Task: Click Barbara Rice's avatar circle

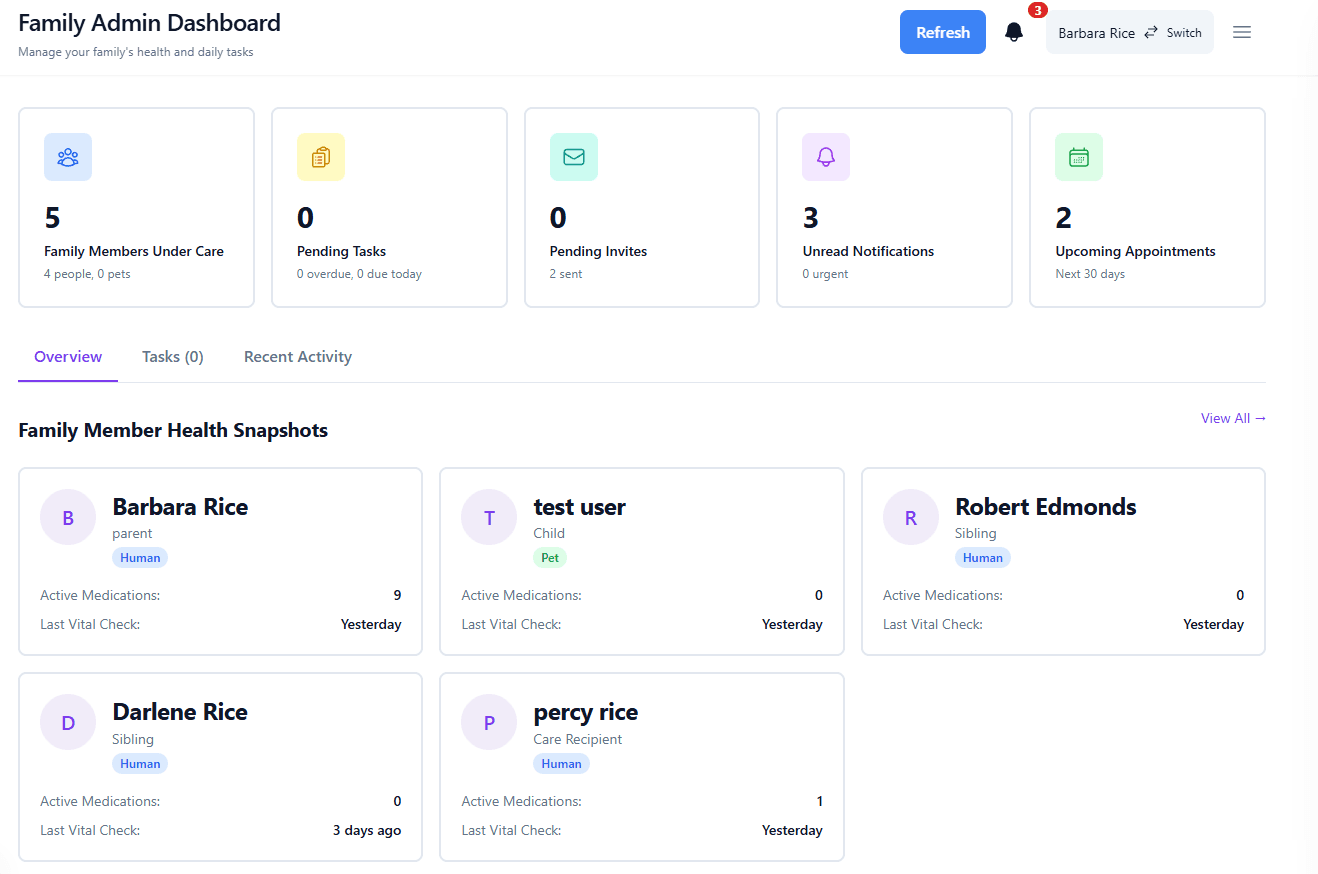Action: pos(67,516)
